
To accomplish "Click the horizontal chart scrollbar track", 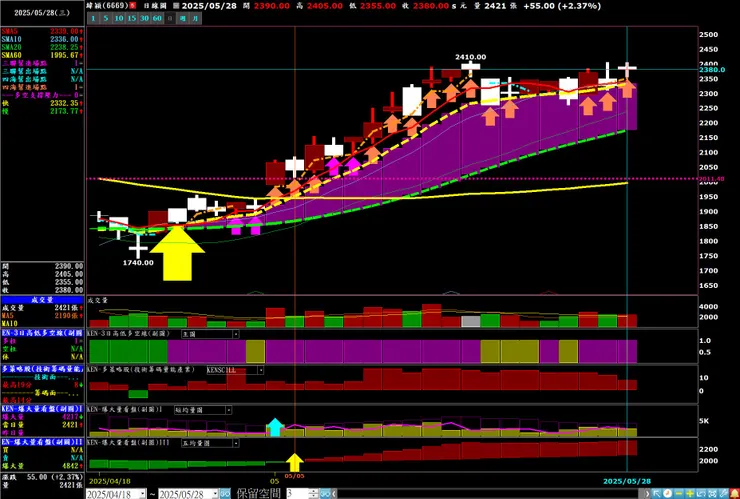I will coord(490,494).
